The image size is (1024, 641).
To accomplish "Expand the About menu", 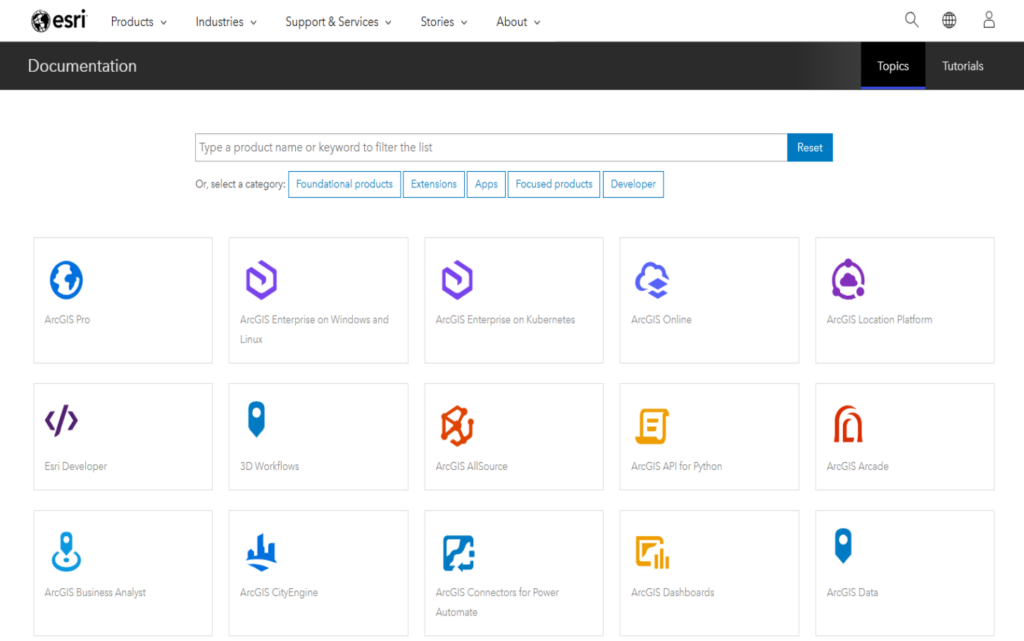I will click(518, 22).
